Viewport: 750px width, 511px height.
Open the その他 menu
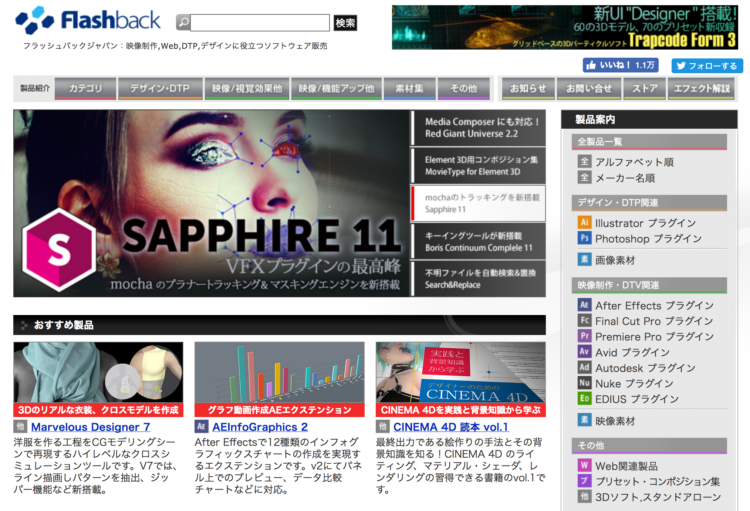(464, 89)
